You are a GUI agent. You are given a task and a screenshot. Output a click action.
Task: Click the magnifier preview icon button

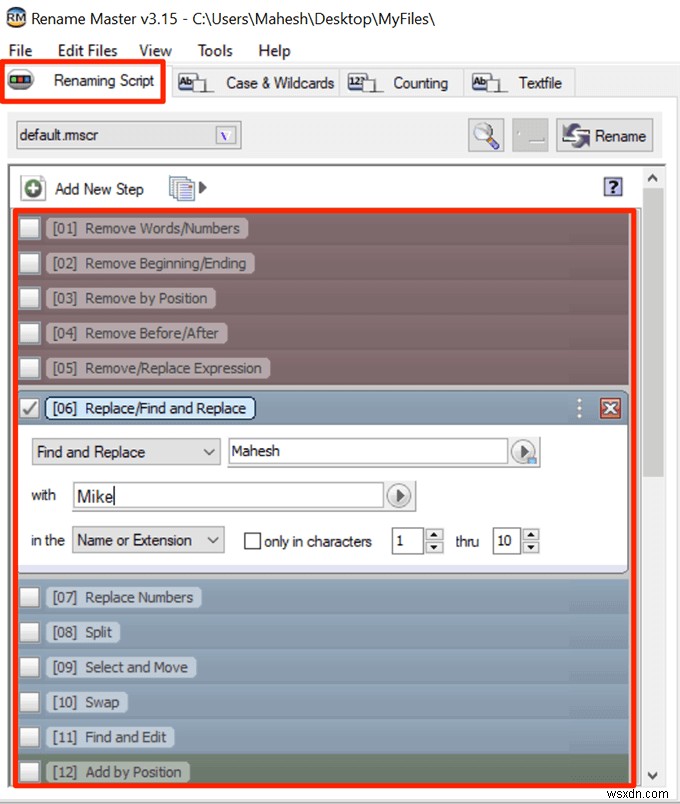(486, 135)
